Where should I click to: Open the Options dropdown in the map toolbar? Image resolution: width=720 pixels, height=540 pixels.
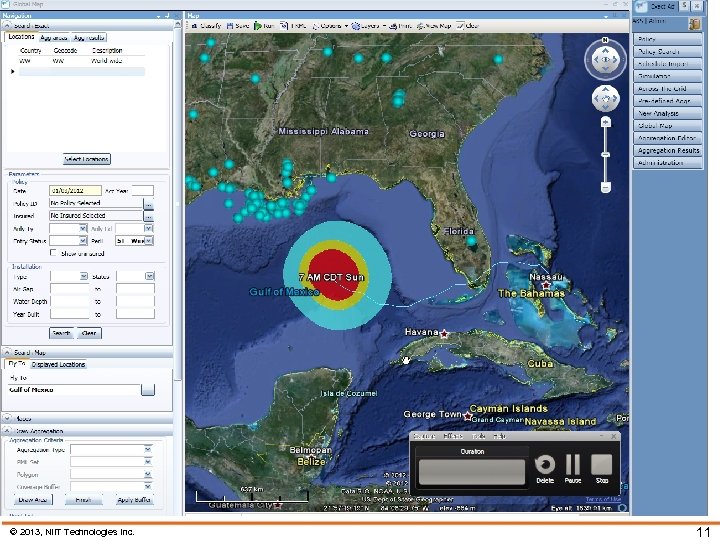330,26
